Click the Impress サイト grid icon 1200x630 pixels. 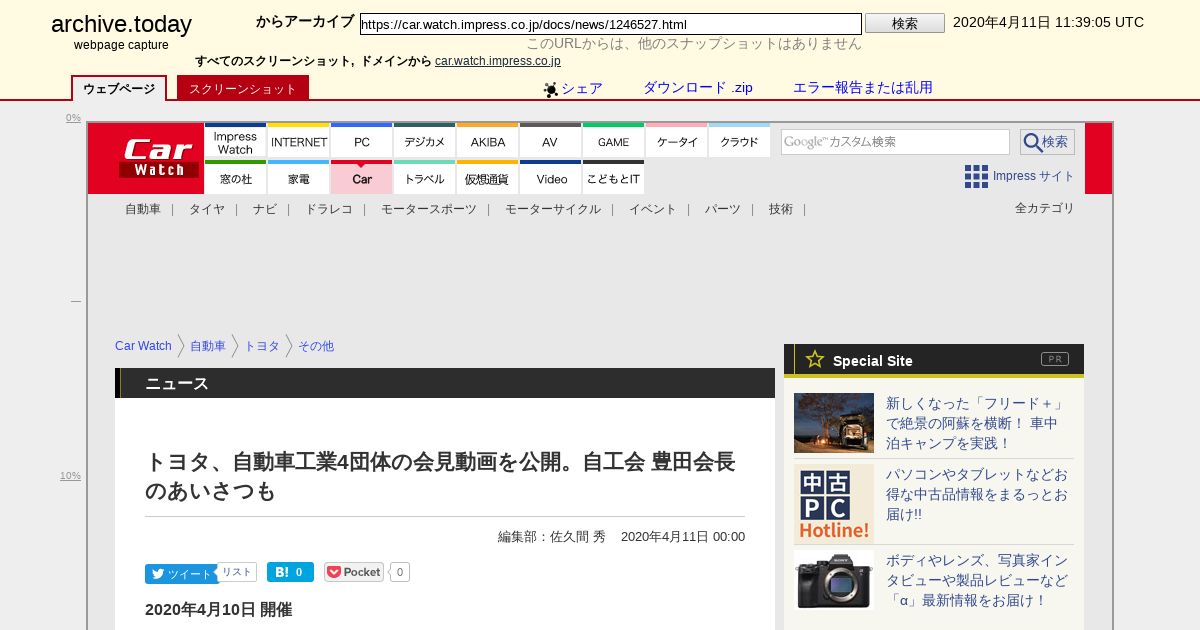[976, 176]
